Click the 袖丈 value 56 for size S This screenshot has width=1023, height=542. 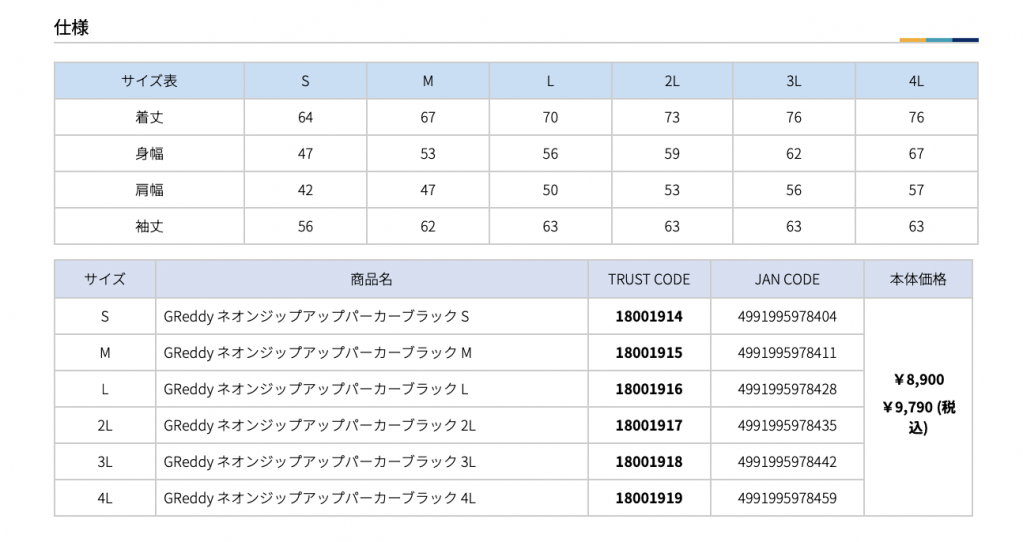pyautogui.click(x=305, y=226)
